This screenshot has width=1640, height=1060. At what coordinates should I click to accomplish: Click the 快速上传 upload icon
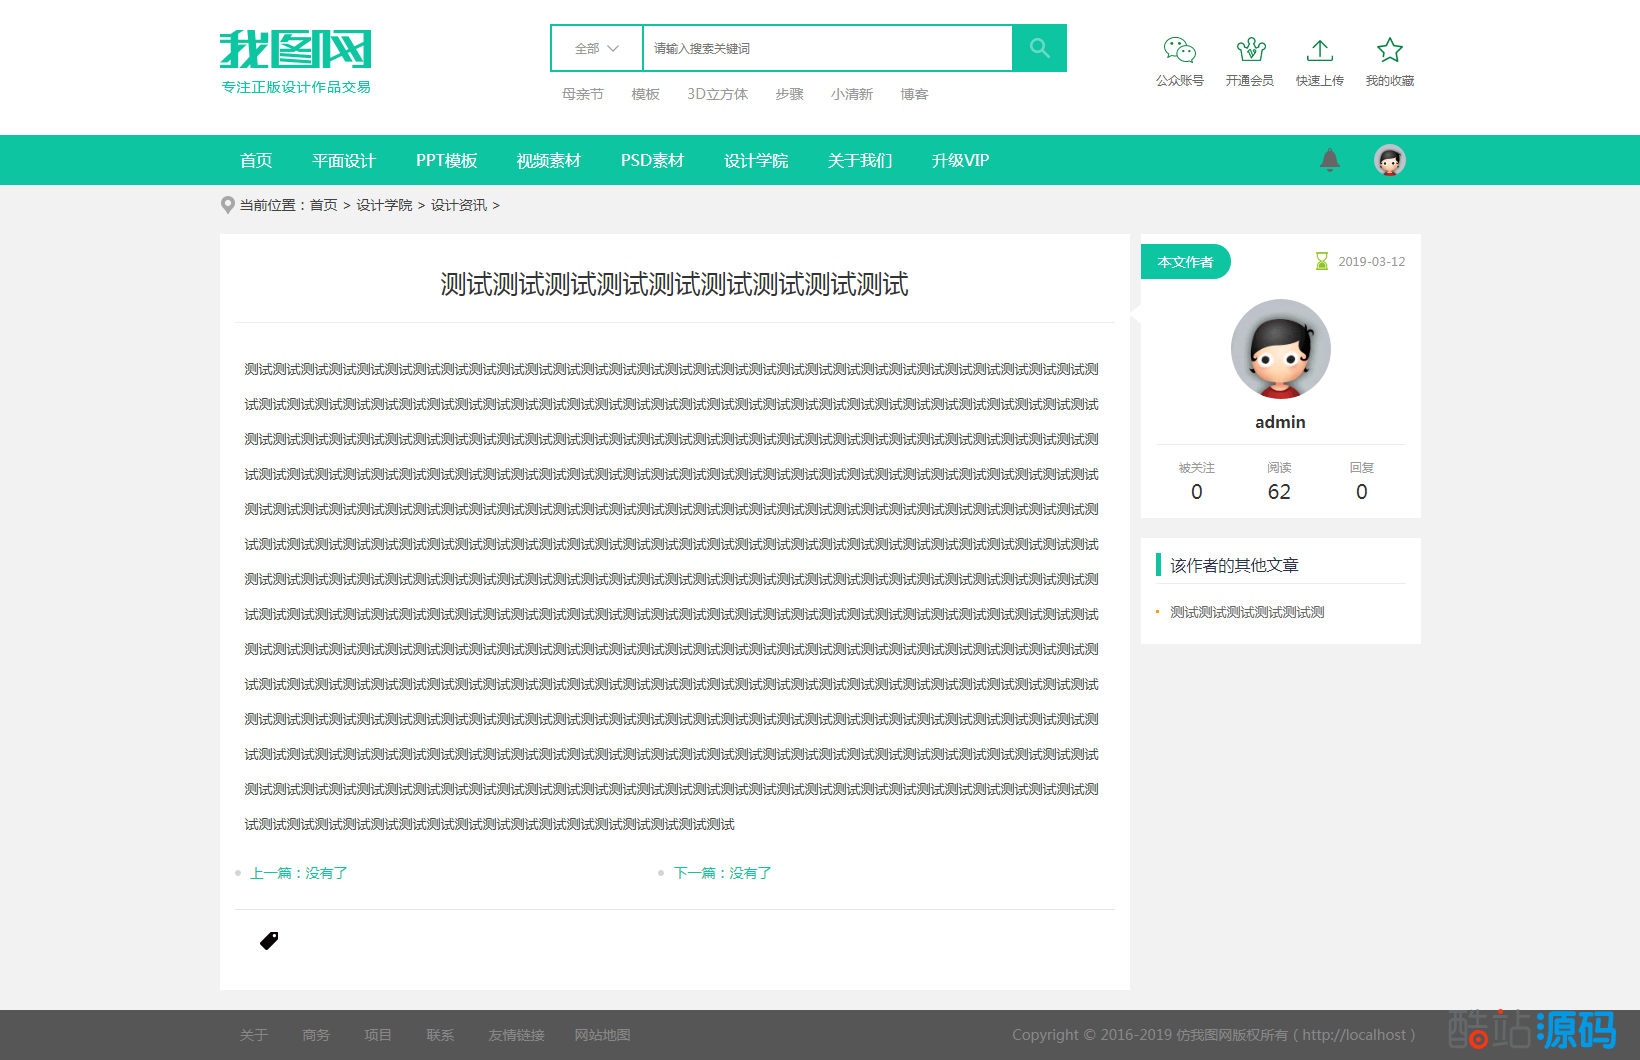(1319, 50)
